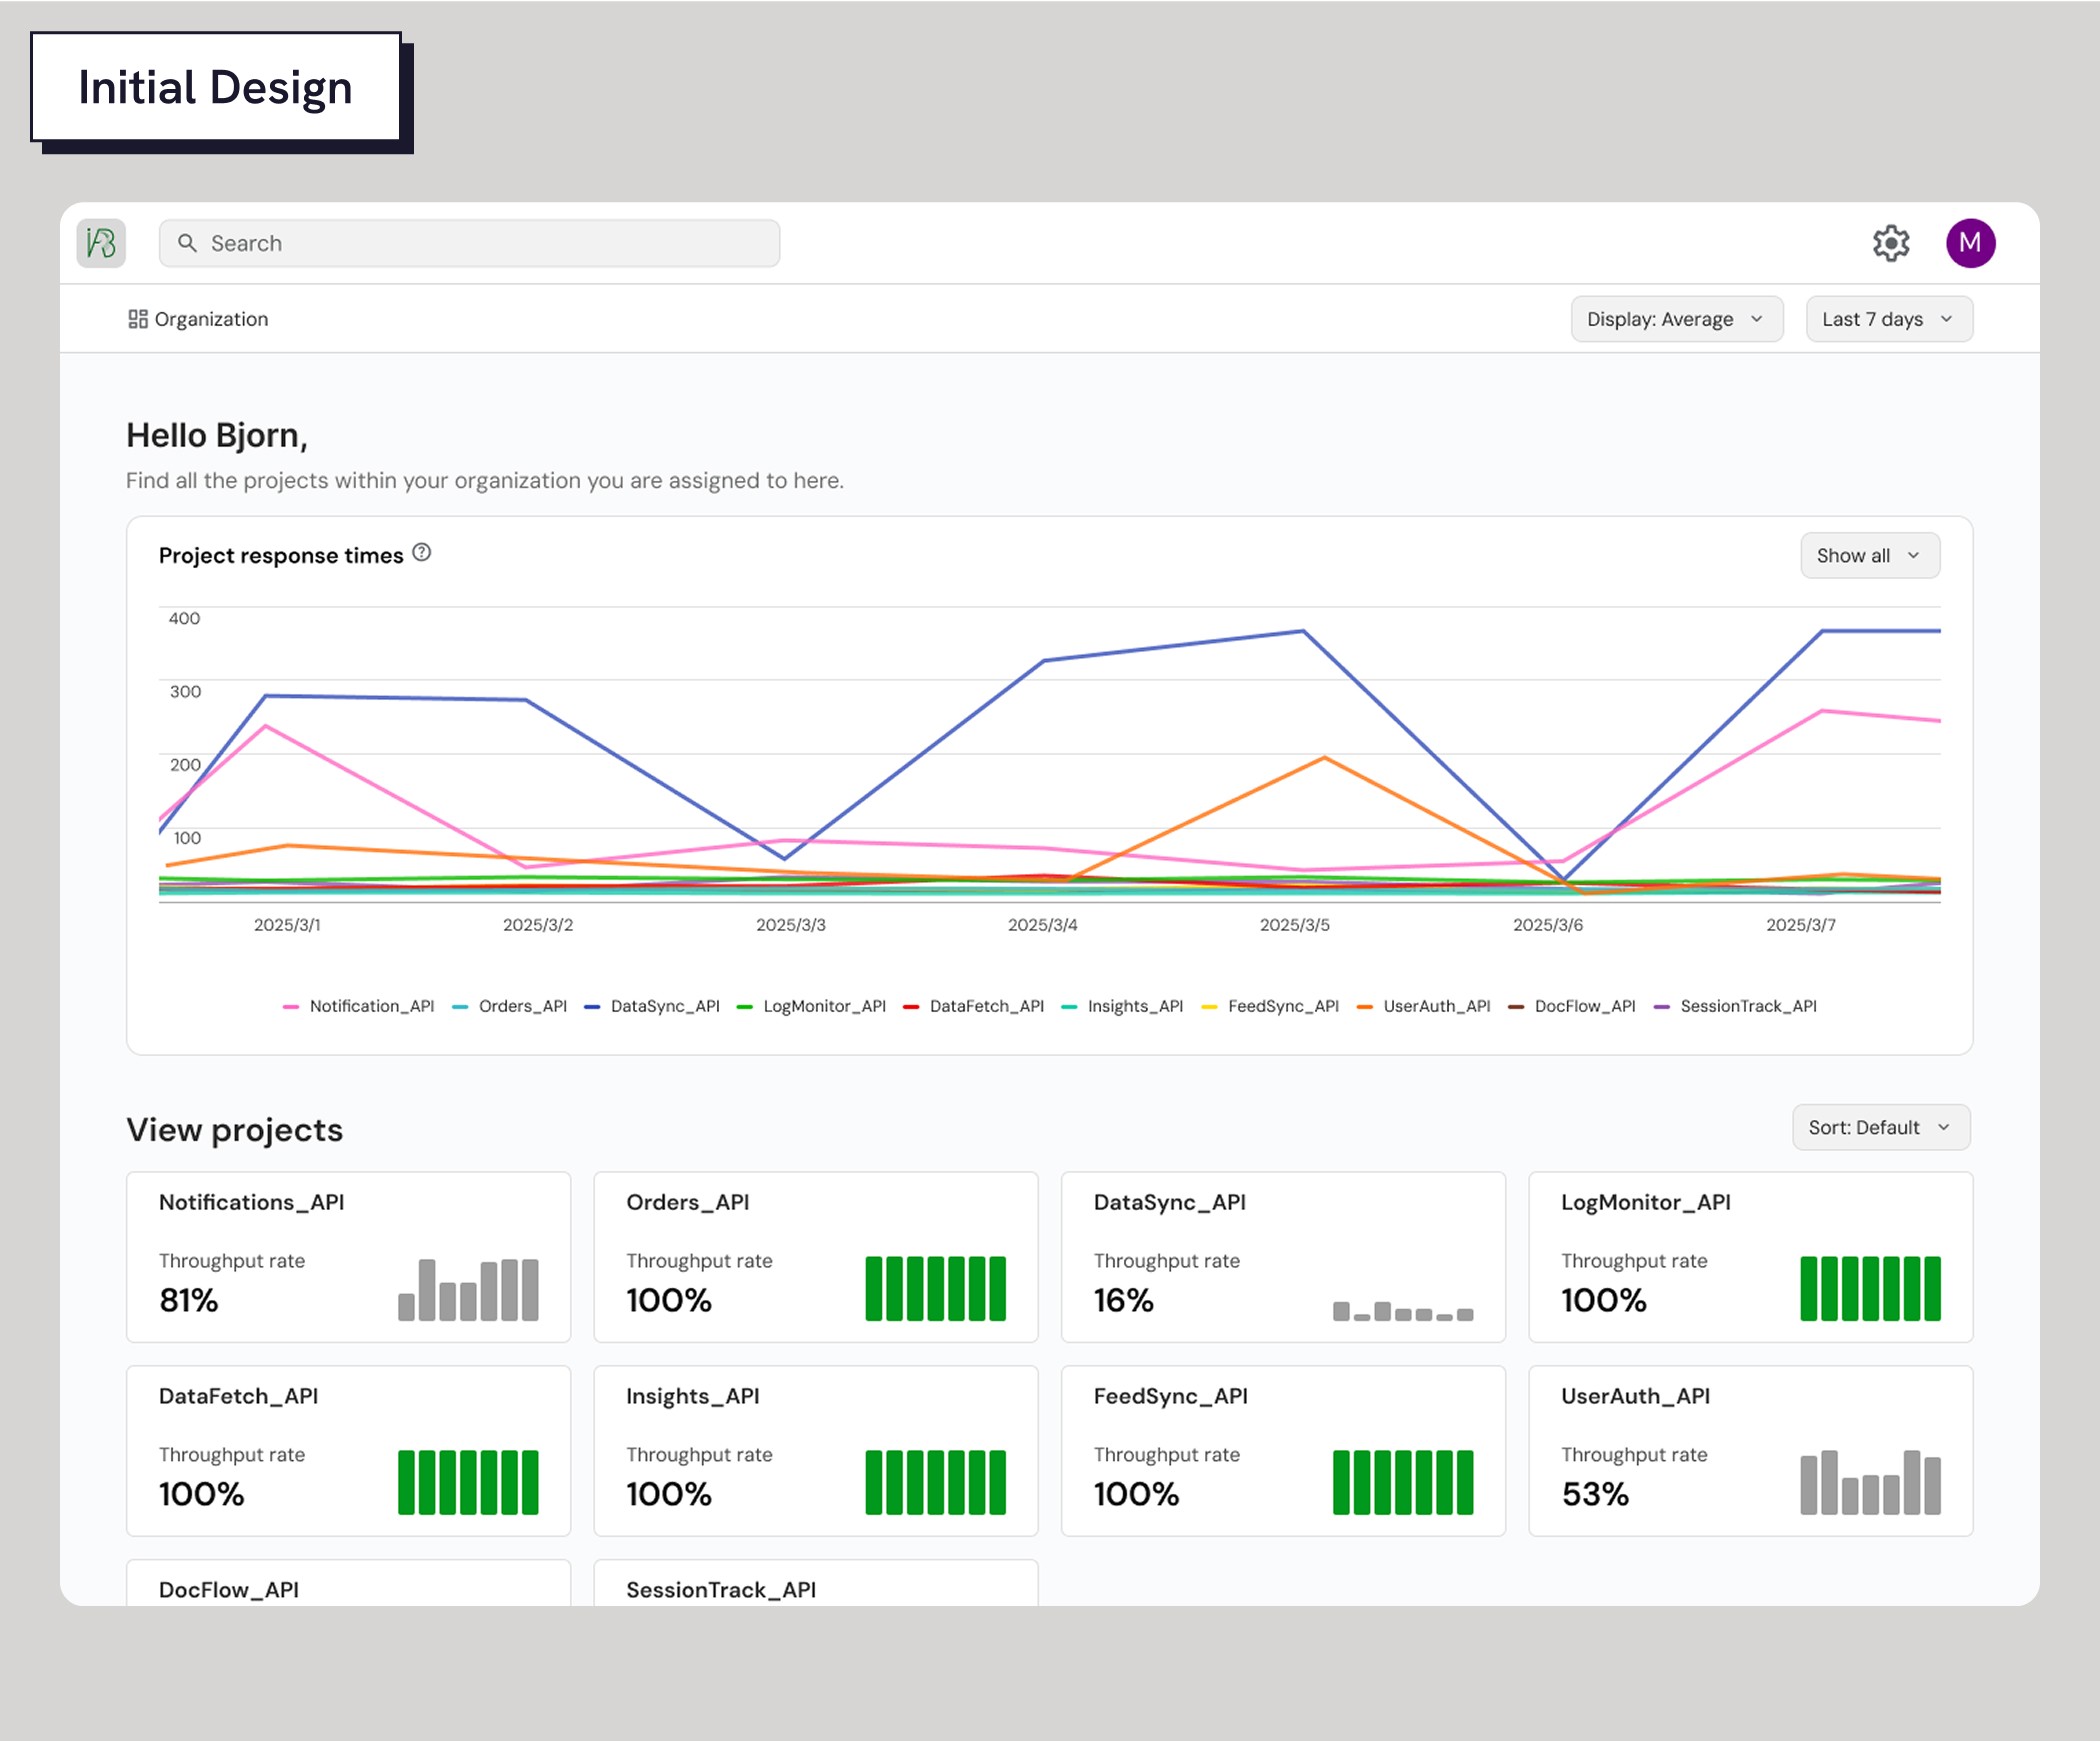Toggle UserAuth_API series in the chart legend
Image resolution: width=2100 pixels, height=1741 pixels.
coord(1436,1006)
